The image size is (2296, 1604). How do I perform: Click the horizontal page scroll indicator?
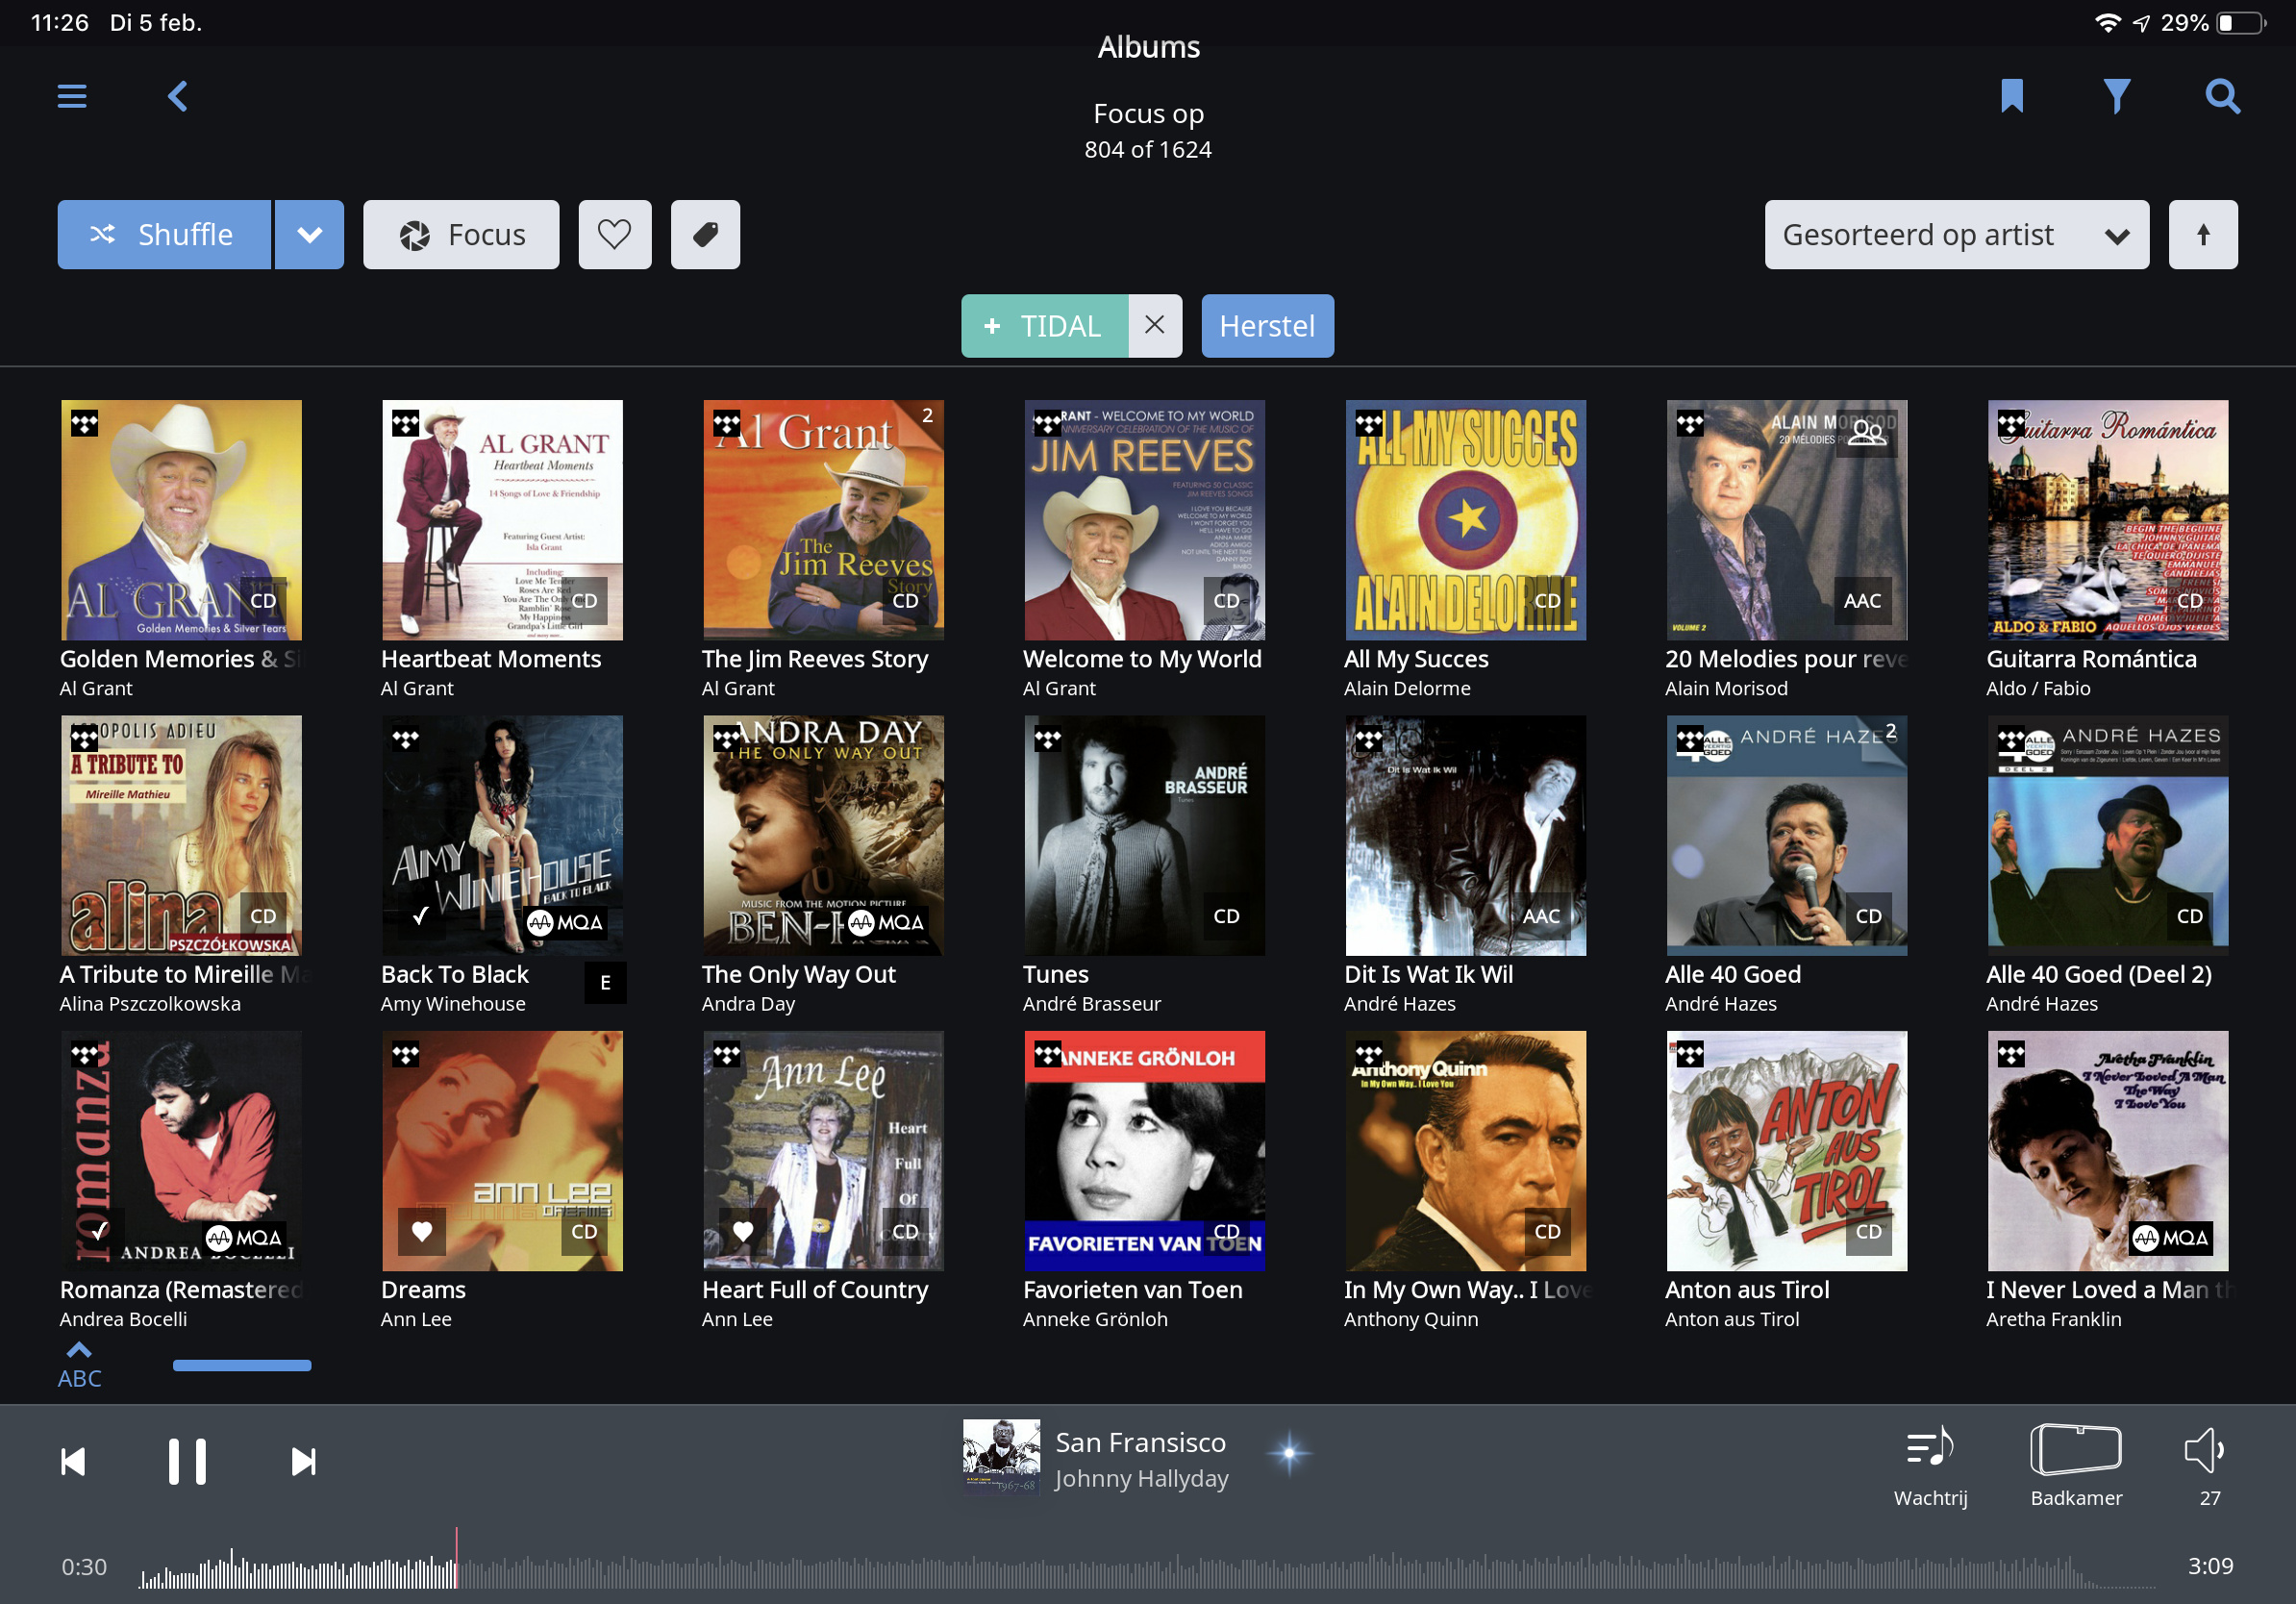coord(242,1365)
